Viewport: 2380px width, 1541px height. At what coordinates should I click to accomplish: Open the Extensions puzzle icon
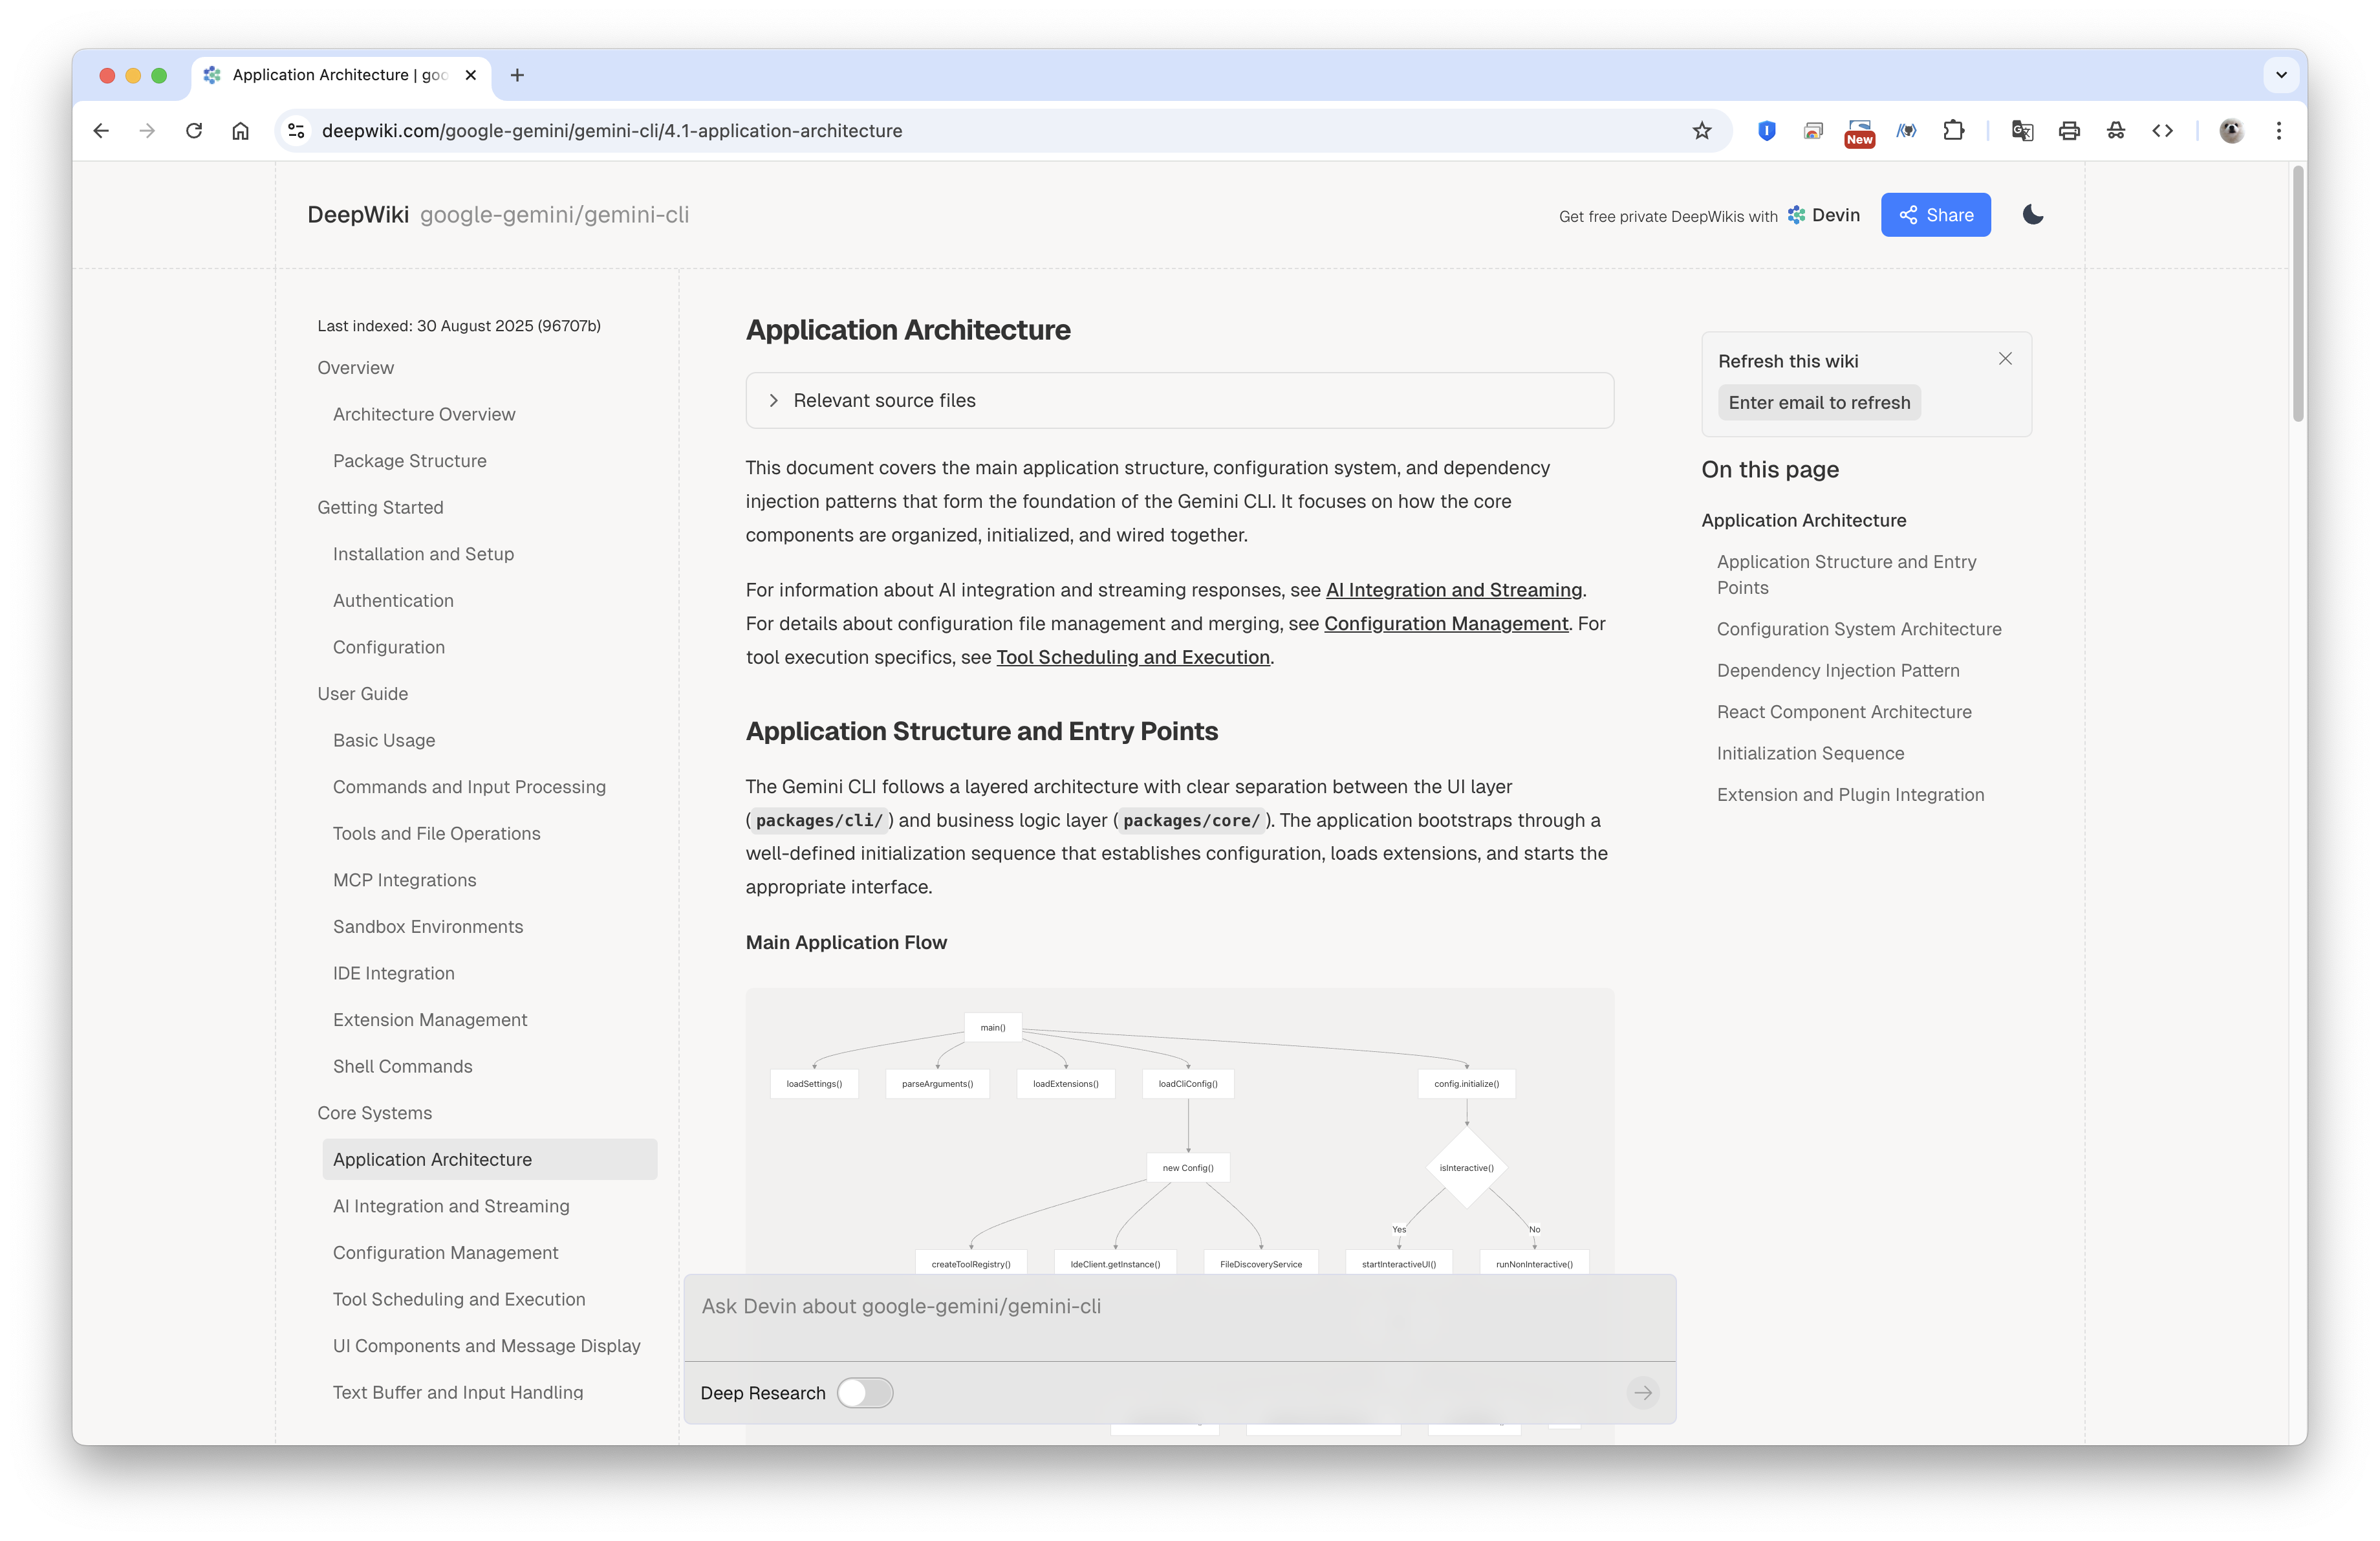point(1953,131)
